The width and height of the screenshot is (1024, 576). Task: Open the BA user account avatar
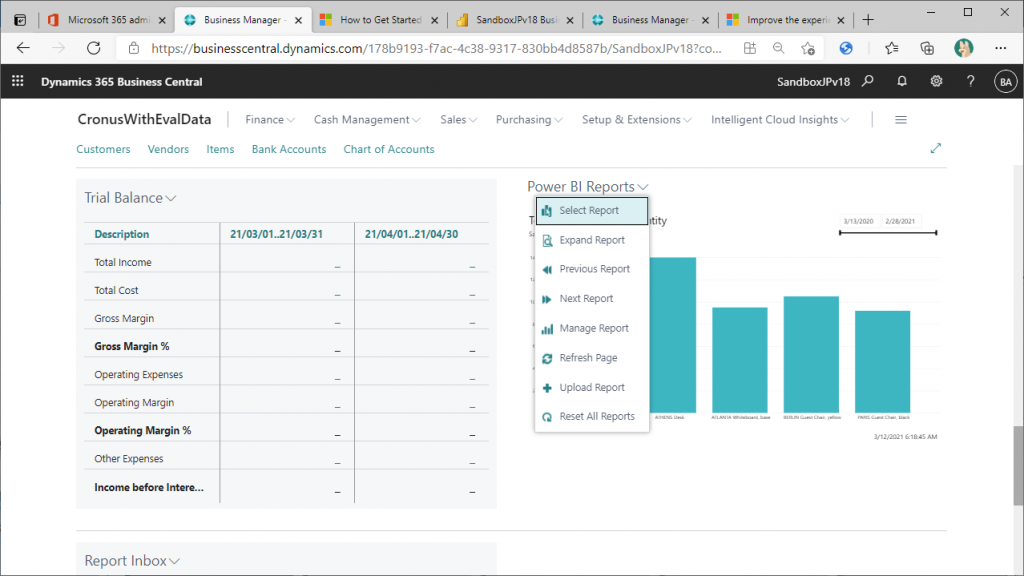1006,82
